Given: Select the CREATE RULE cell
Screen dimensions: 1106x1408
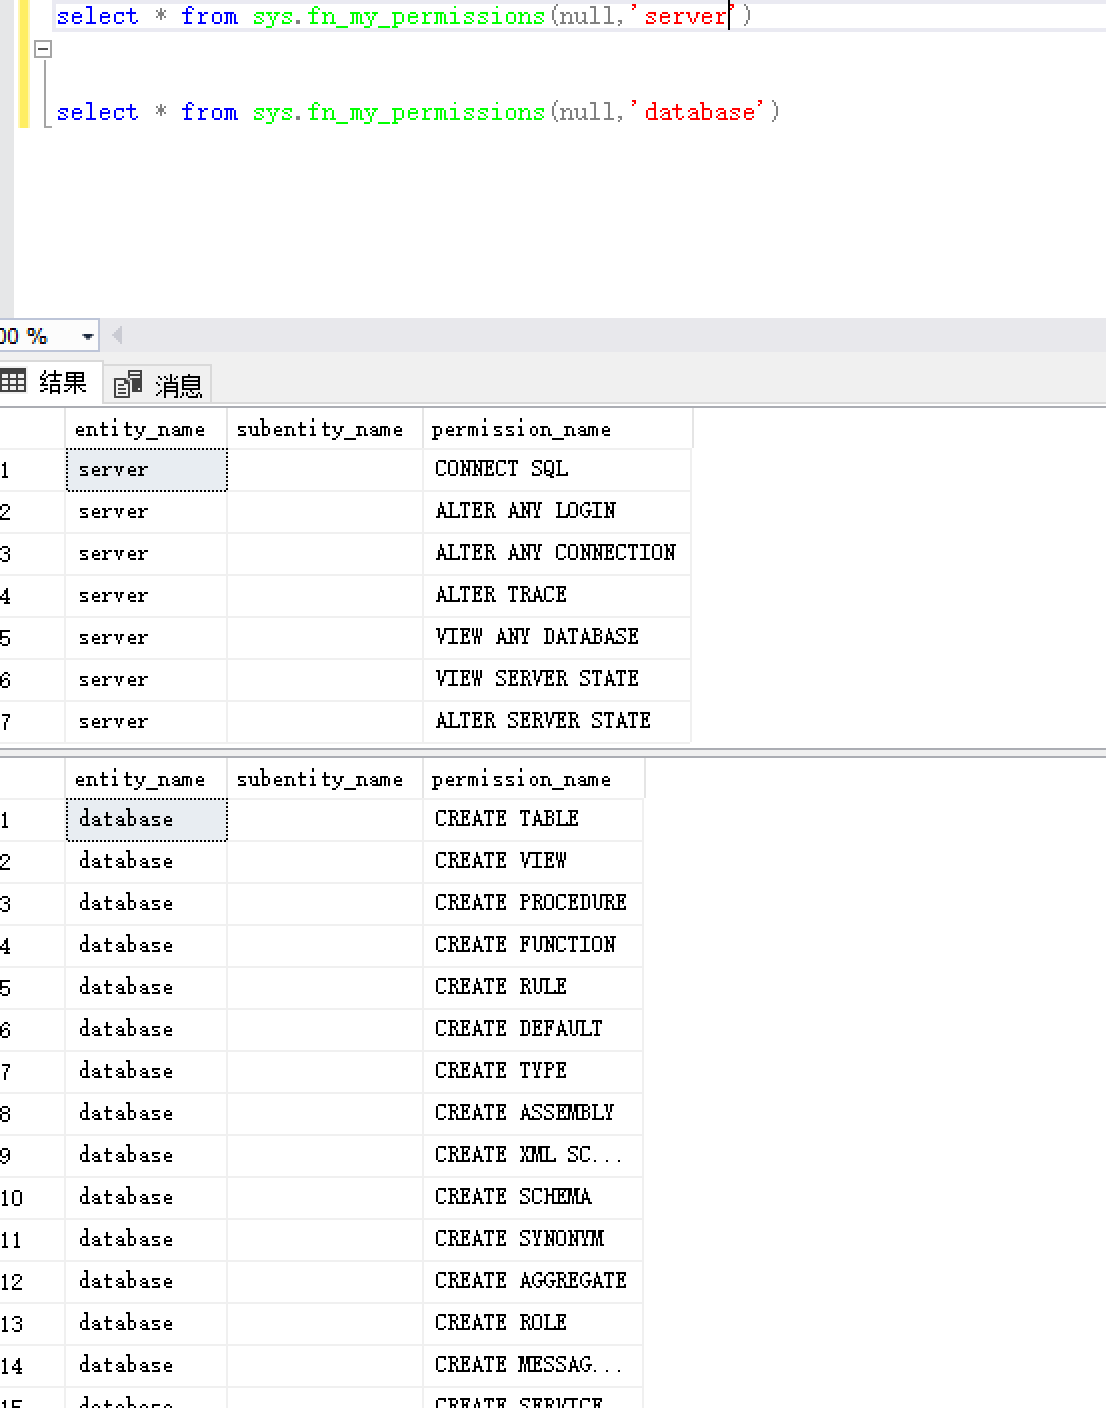Looking at the screenshot, I should click(533, 987).
